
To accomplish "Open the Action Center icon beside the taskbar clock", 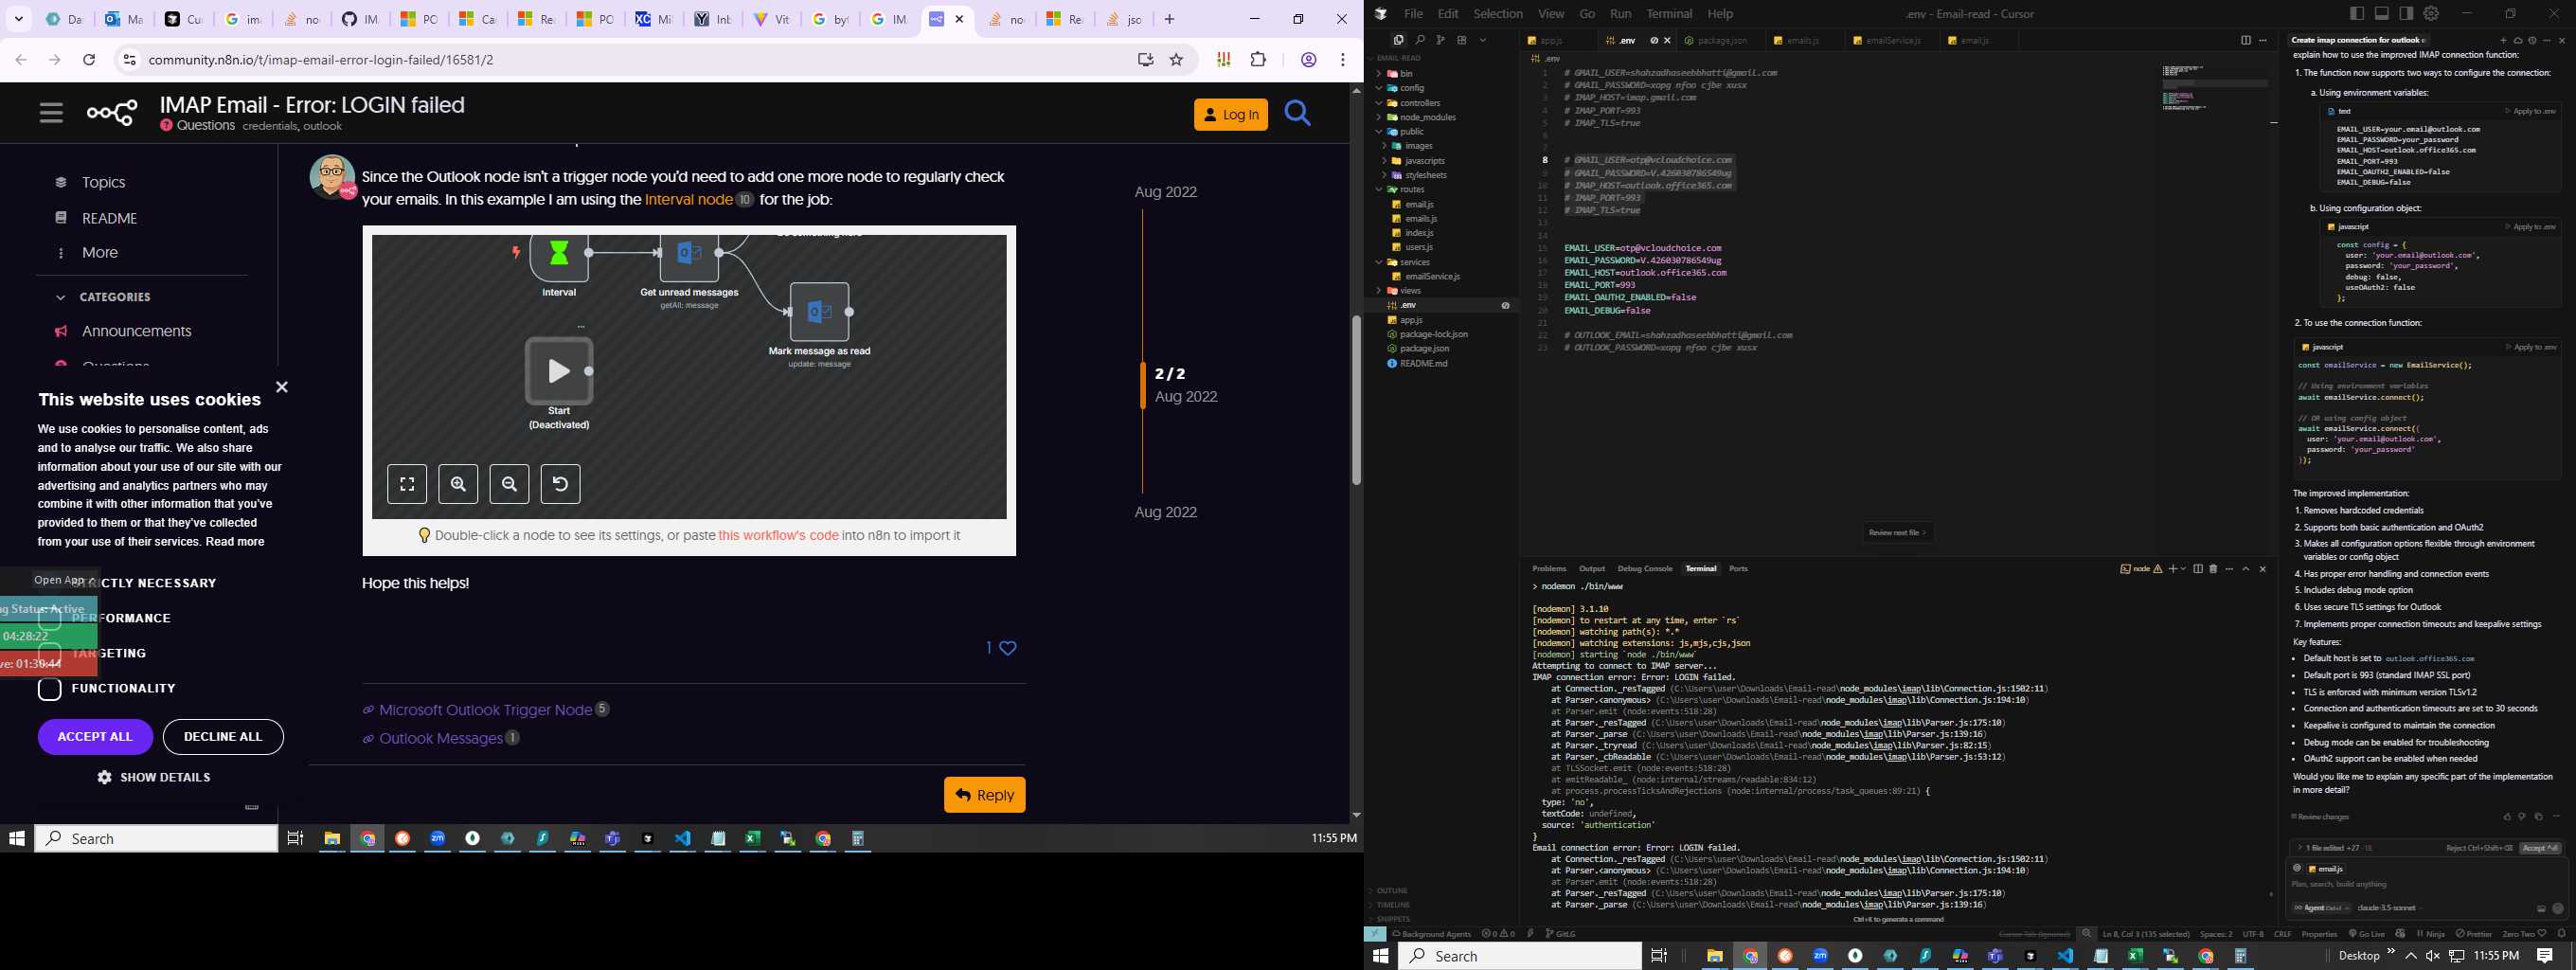I will 2545,956.
